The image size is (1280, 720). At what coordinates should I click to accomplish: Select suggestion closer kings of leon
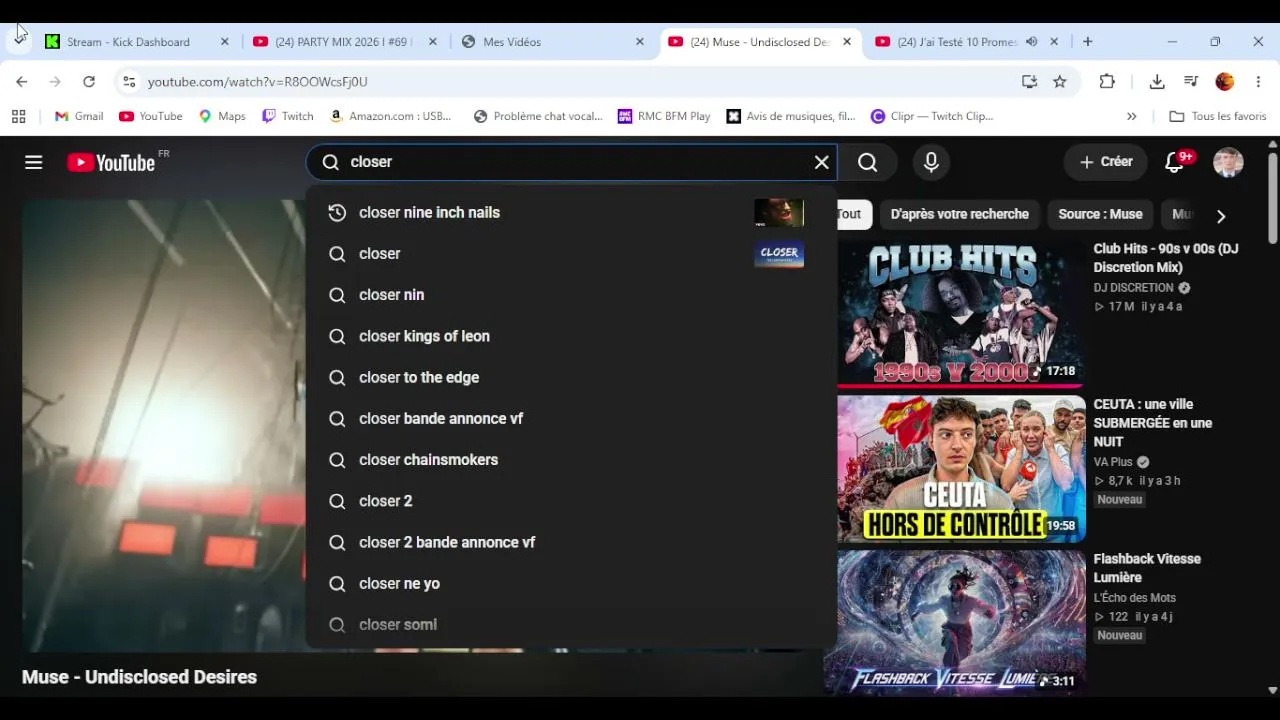pos(570,336)
